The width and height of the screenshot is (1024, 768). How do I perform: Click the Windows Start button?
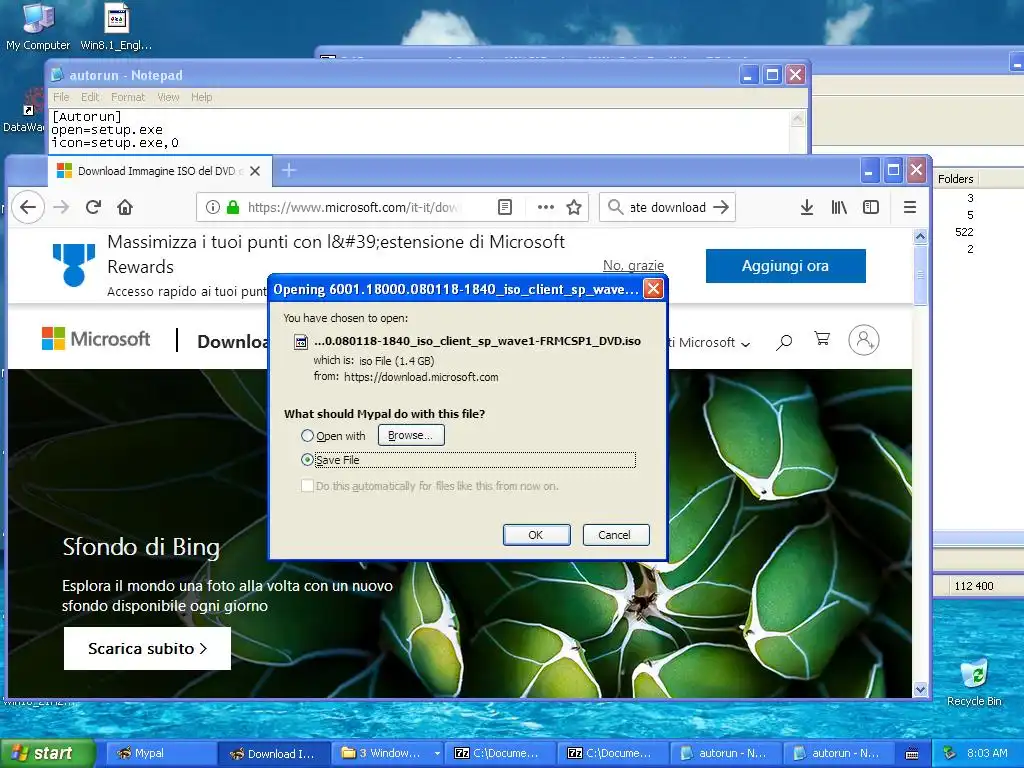tap(48, 753)
